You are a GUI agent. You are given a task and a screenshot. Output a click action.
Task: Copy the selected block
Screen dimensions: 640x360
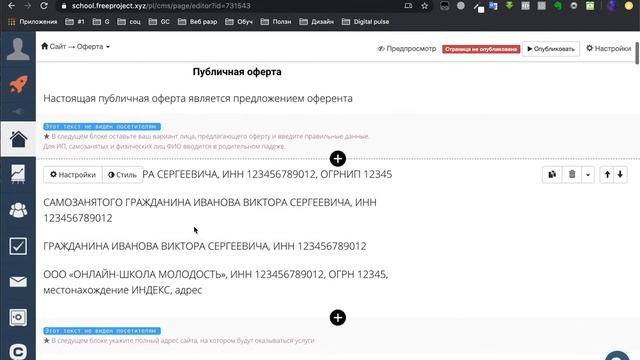click(552, 175)
